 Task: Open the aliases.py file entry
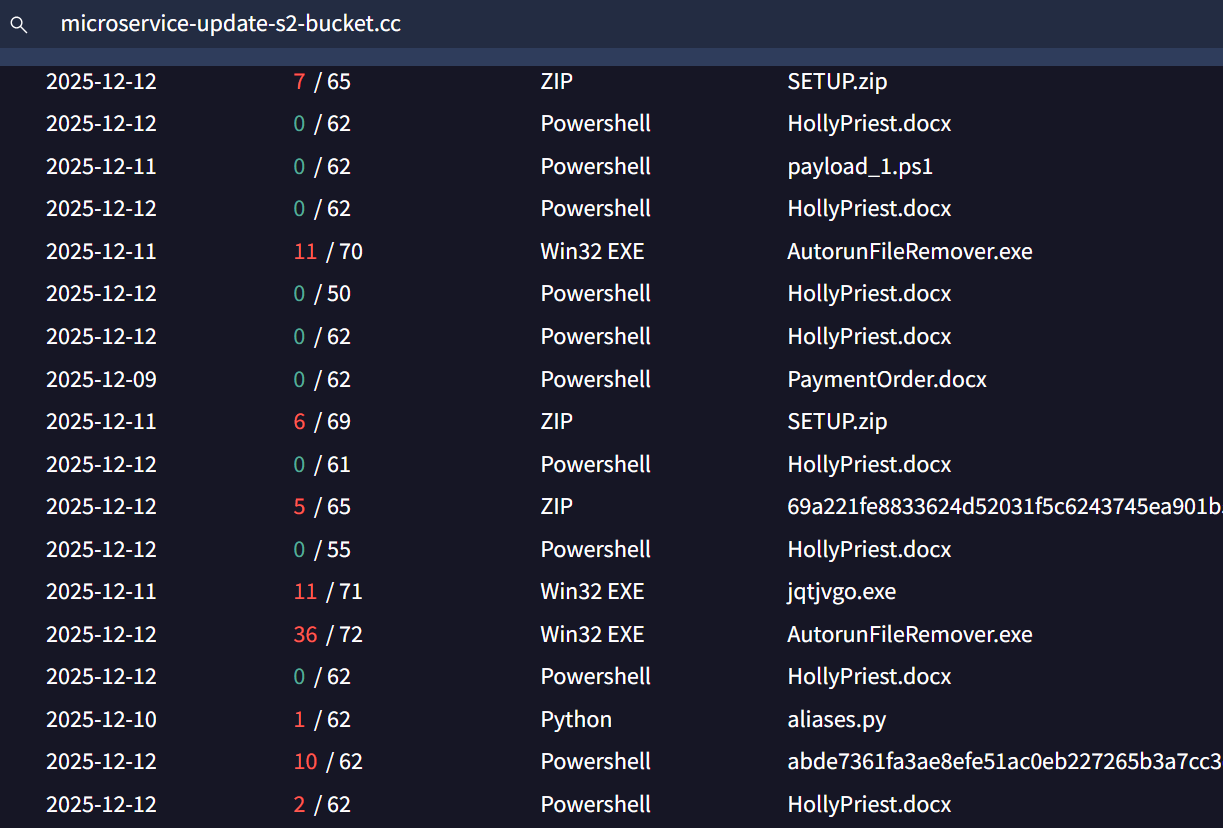[x=837, y=719]
